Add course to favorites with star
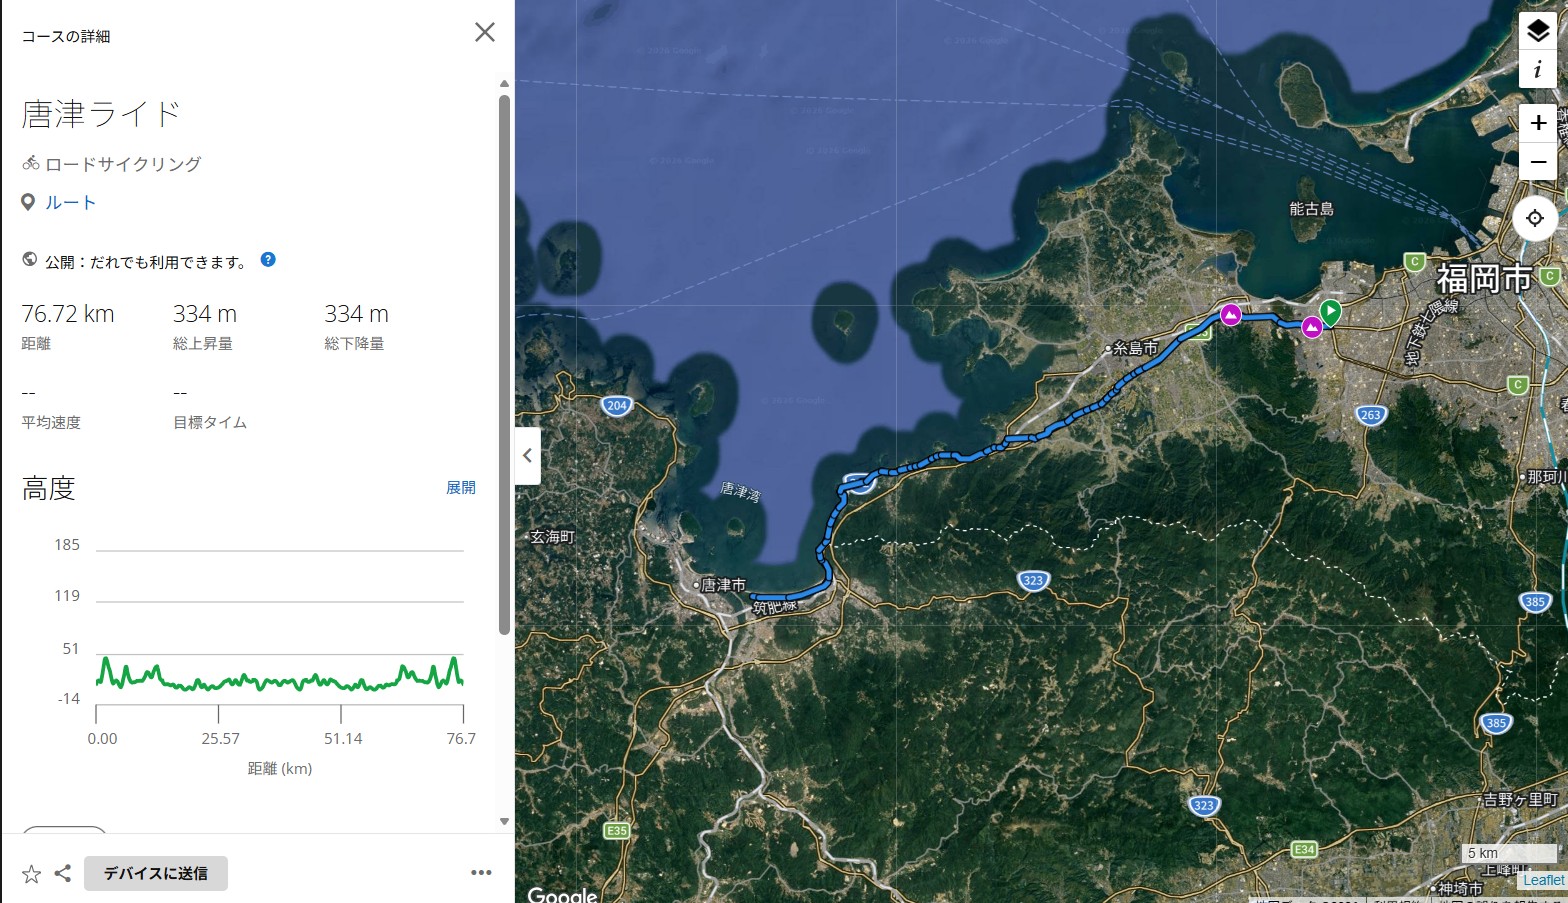The image size is (1568, 903). pyautogui.click(x=32, y=874)
